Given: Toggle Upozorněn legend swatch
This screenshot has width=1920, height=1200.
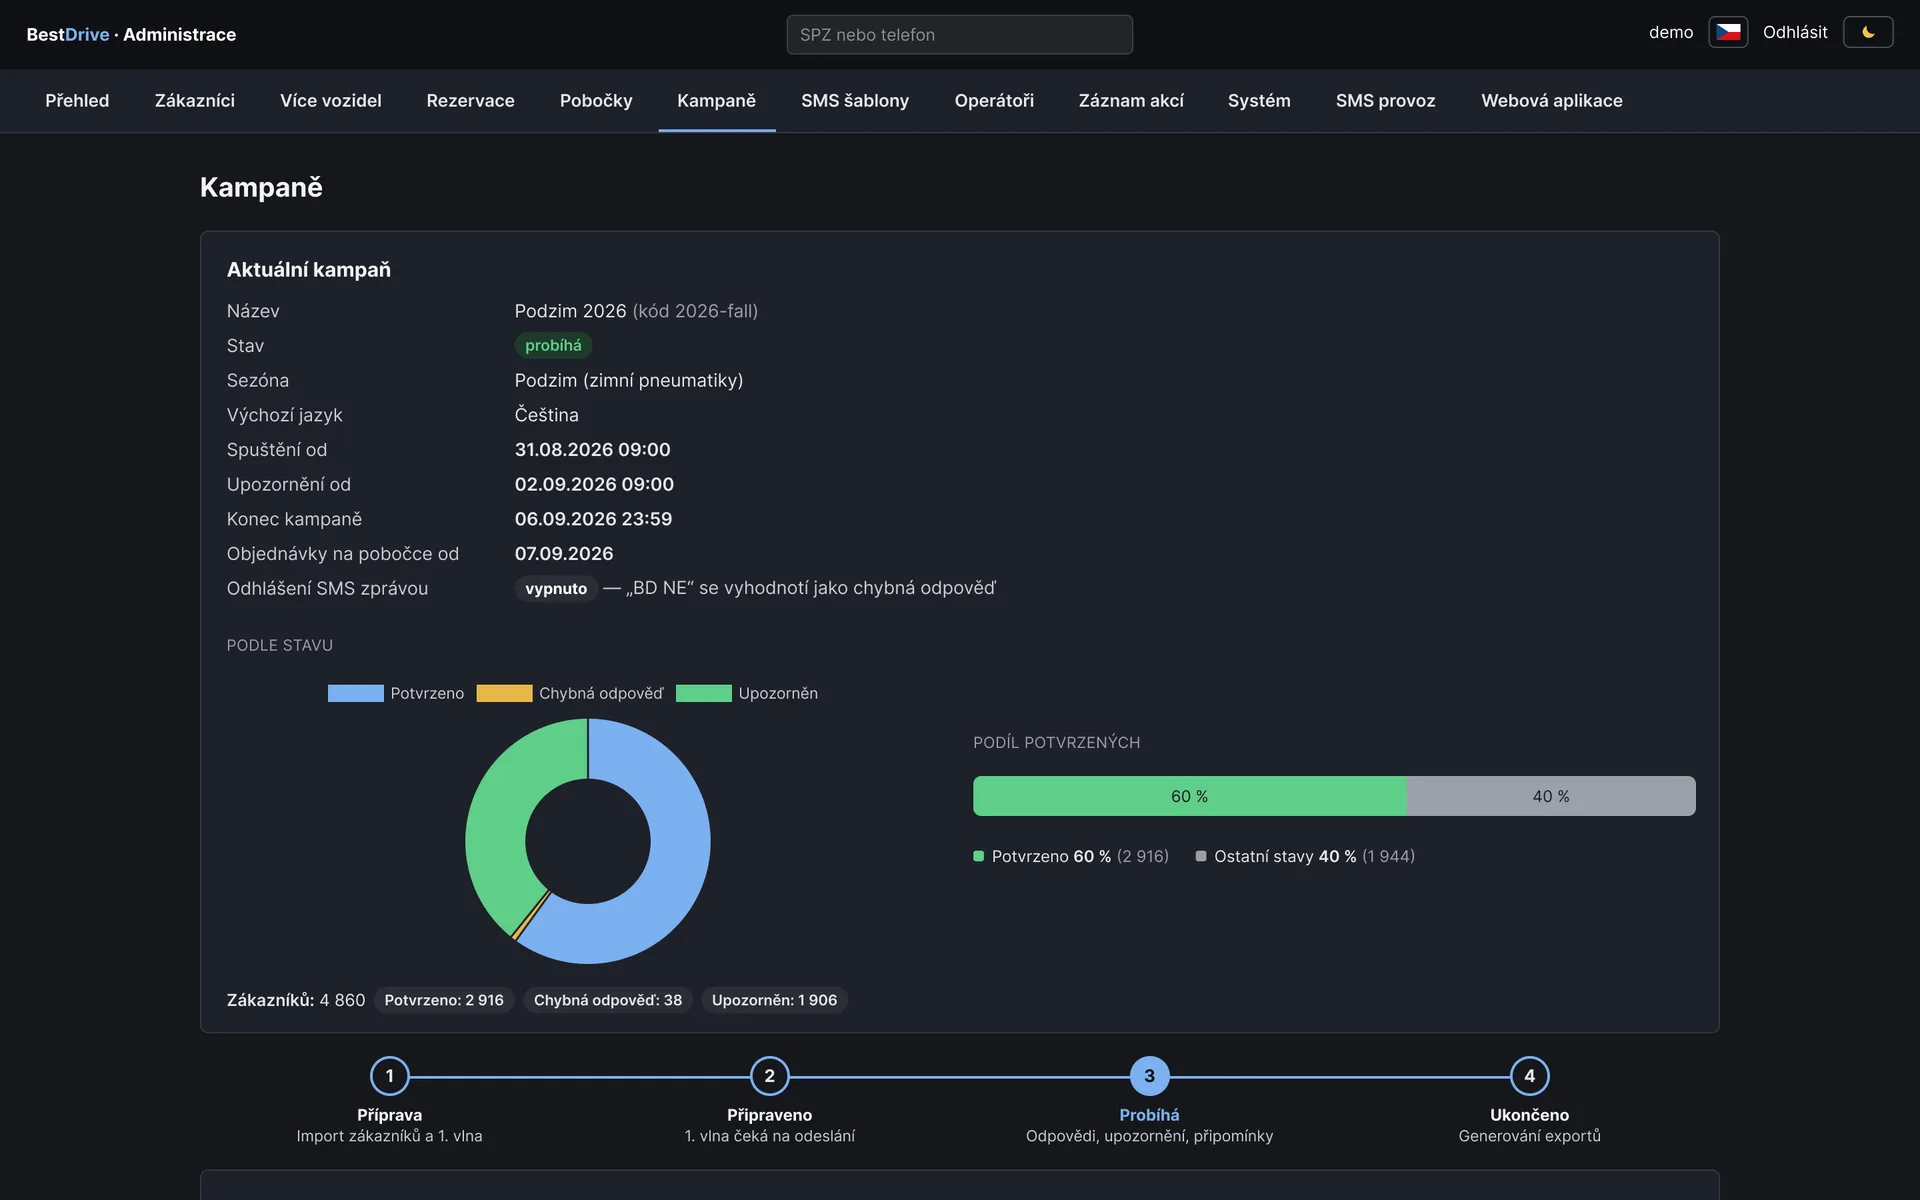Looking at the screenshot, I should [x=704, y=693].
